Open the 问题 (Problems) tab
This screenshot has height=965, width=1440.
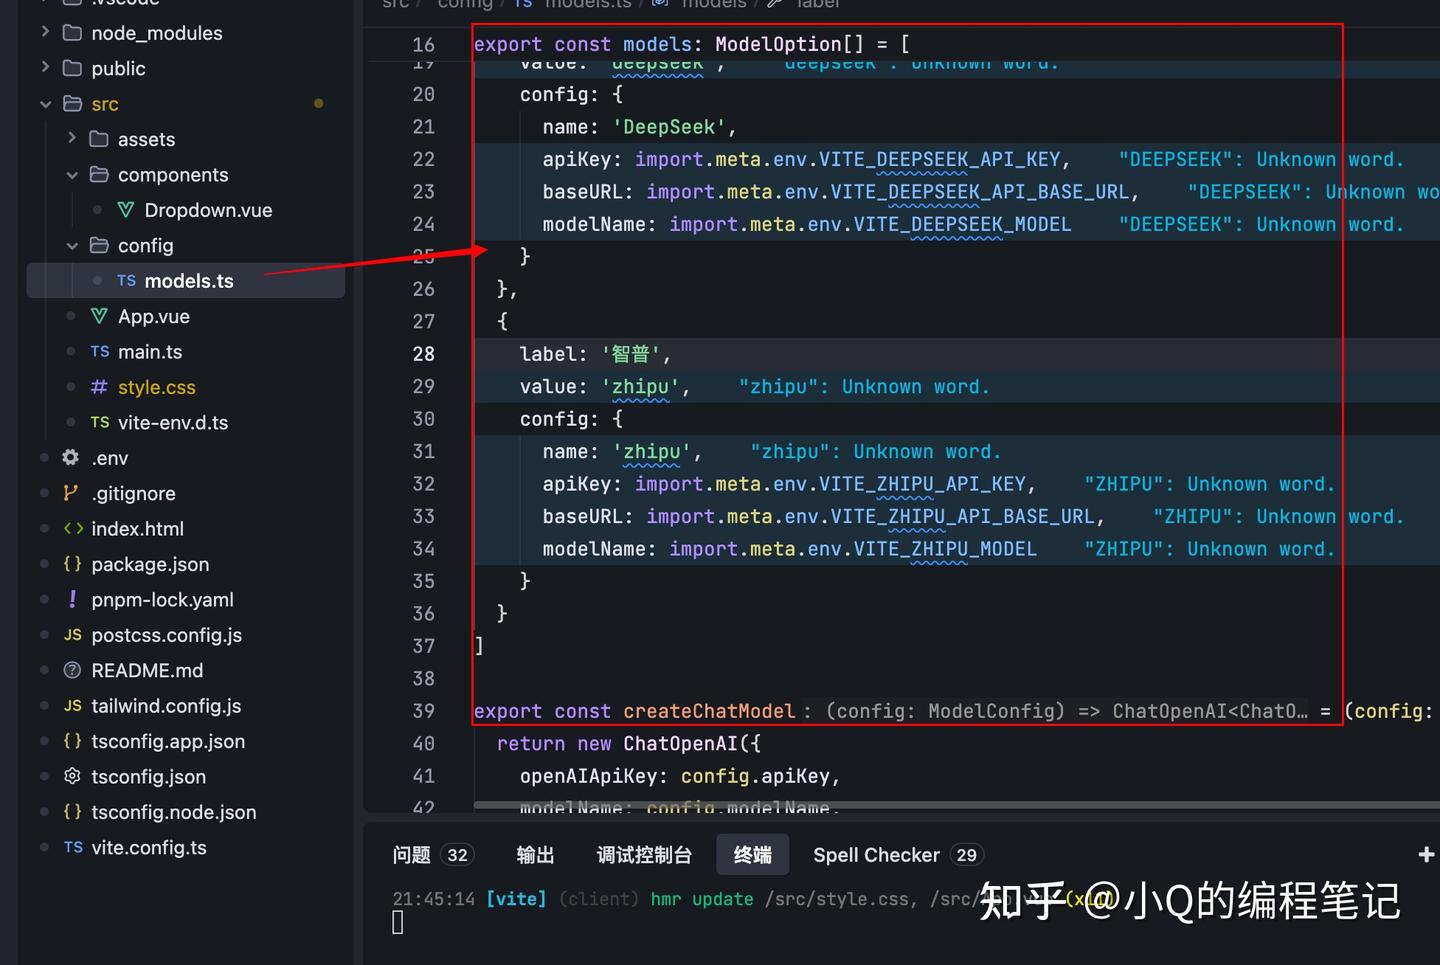pyautogui.click(x=410, y=854)
